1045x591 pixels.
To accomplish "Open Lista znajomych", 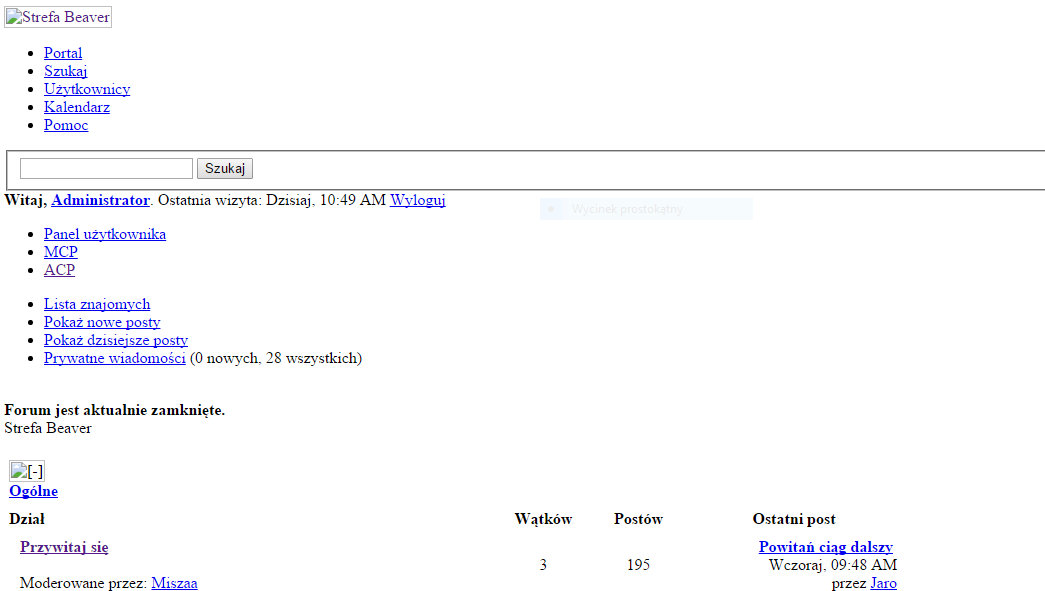I will coord(97,304).
